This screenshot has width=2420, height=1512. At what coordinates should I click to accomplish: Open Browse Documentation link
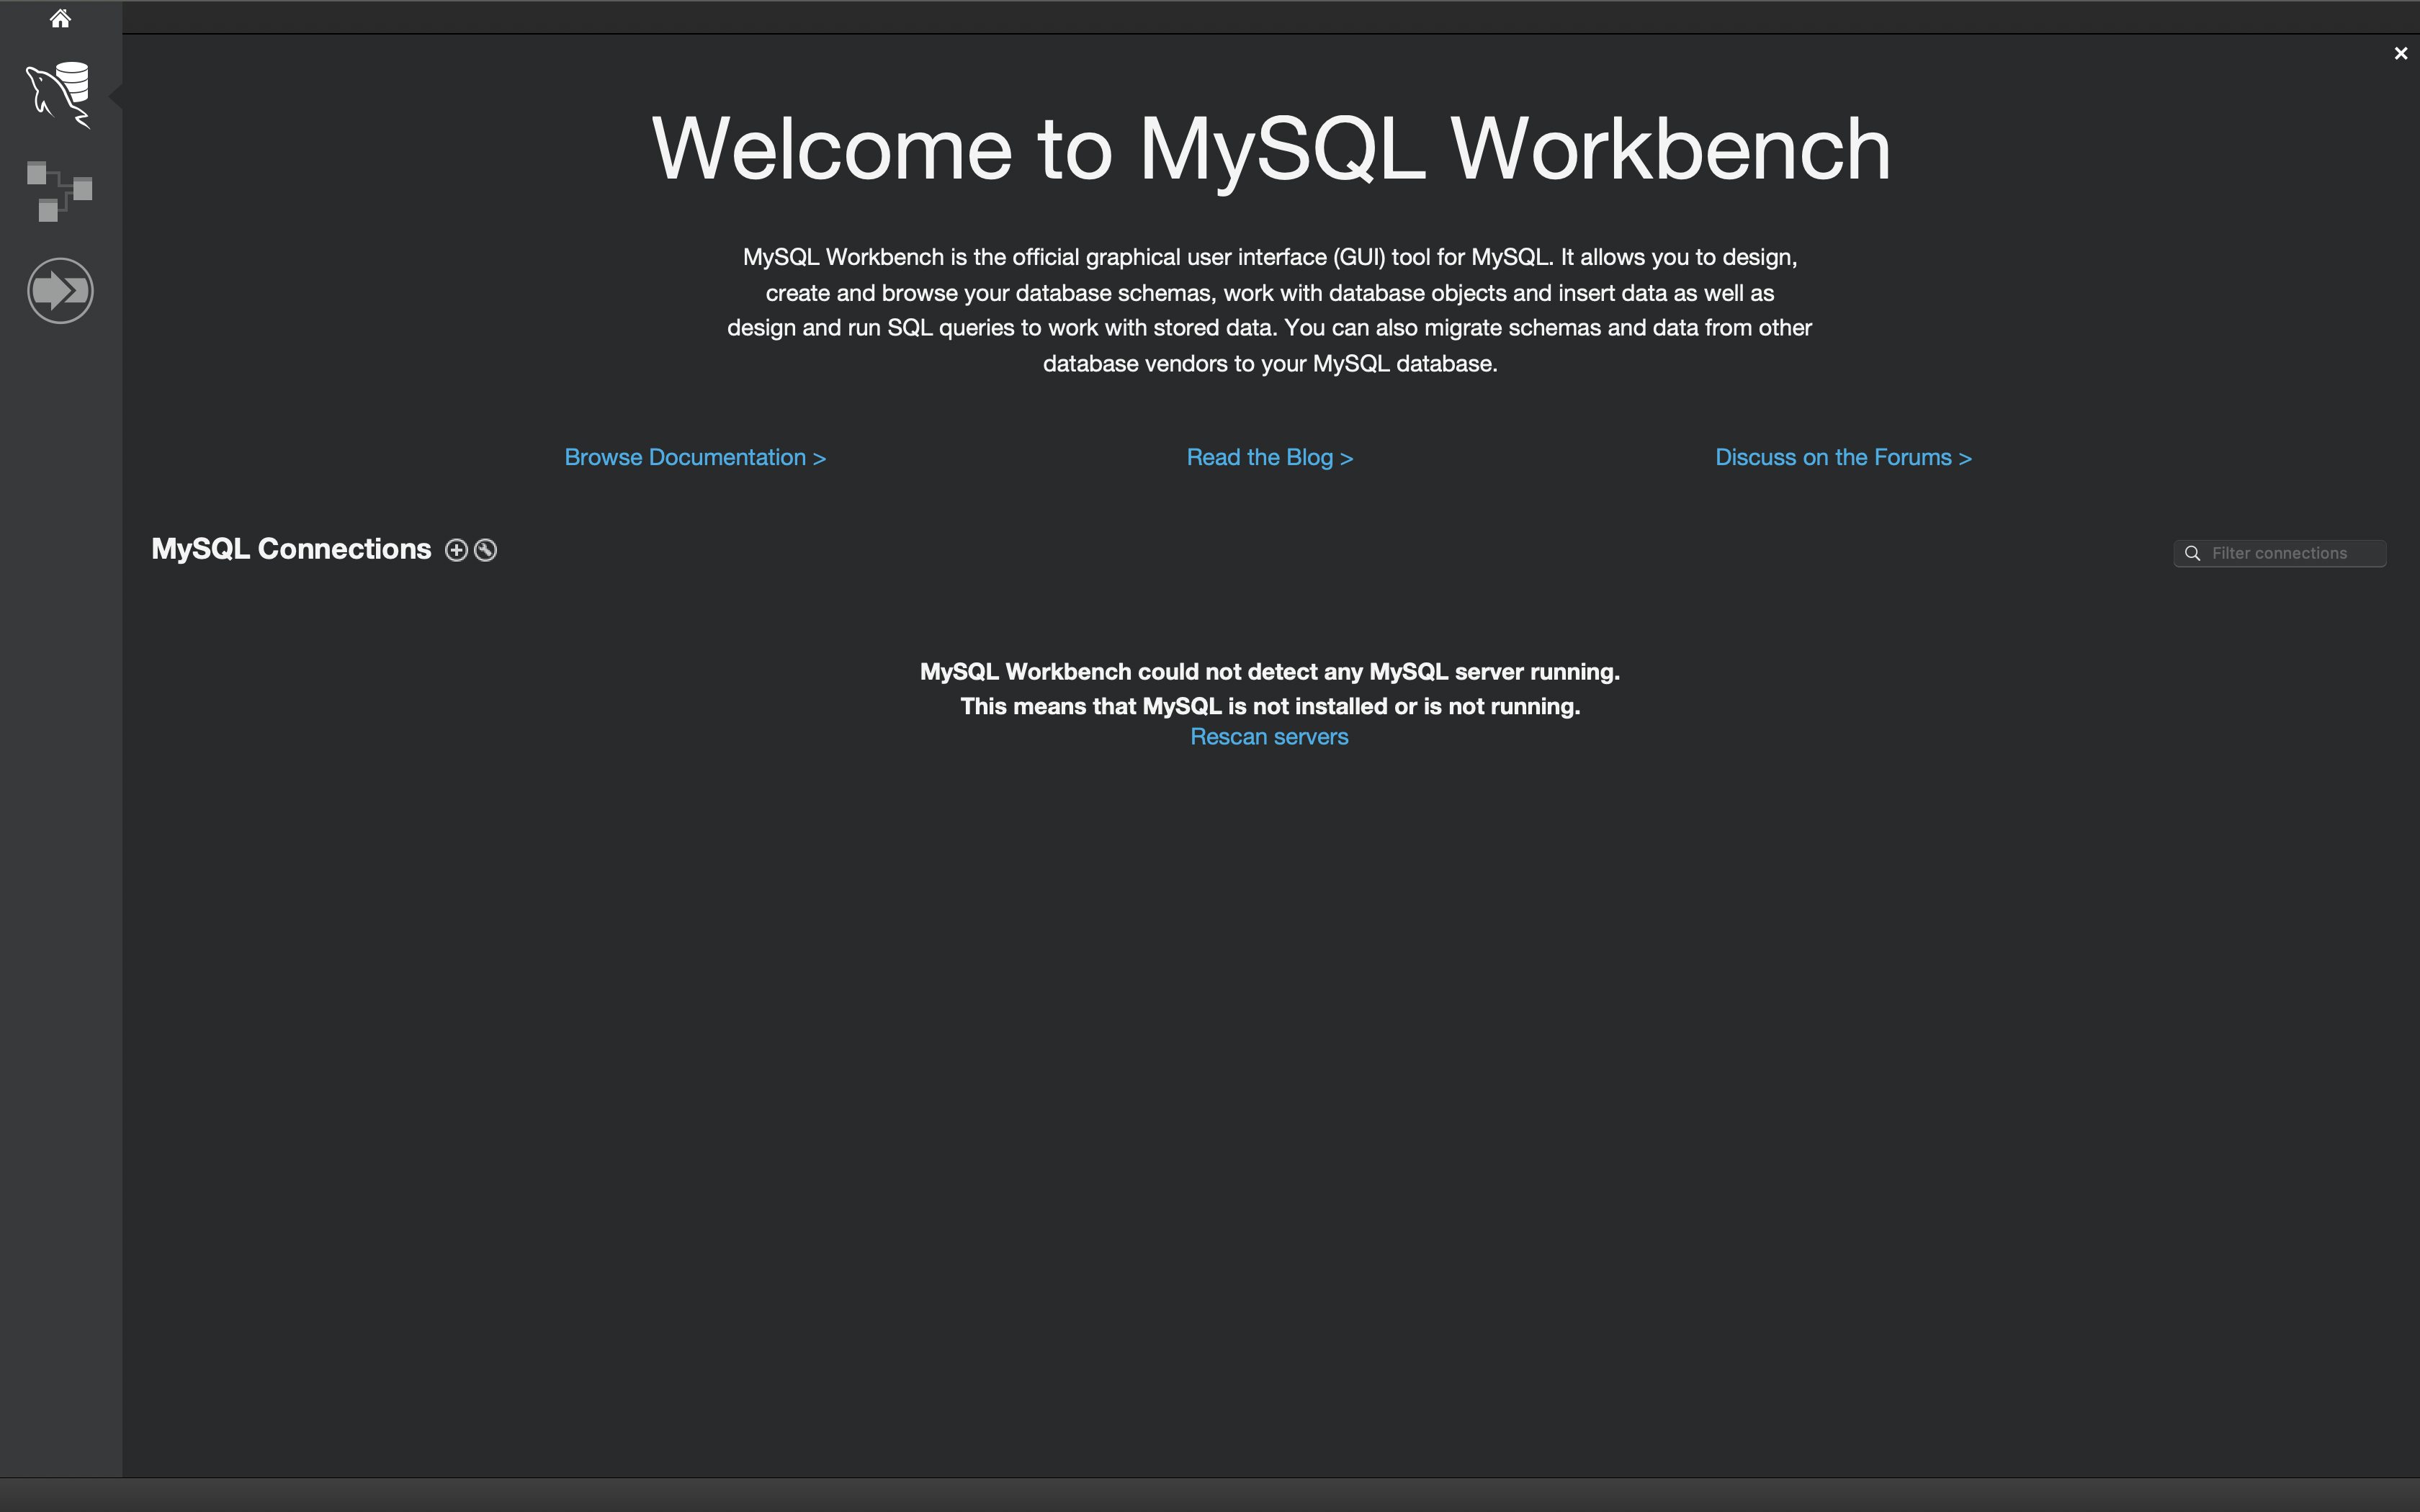pos(695,457)
